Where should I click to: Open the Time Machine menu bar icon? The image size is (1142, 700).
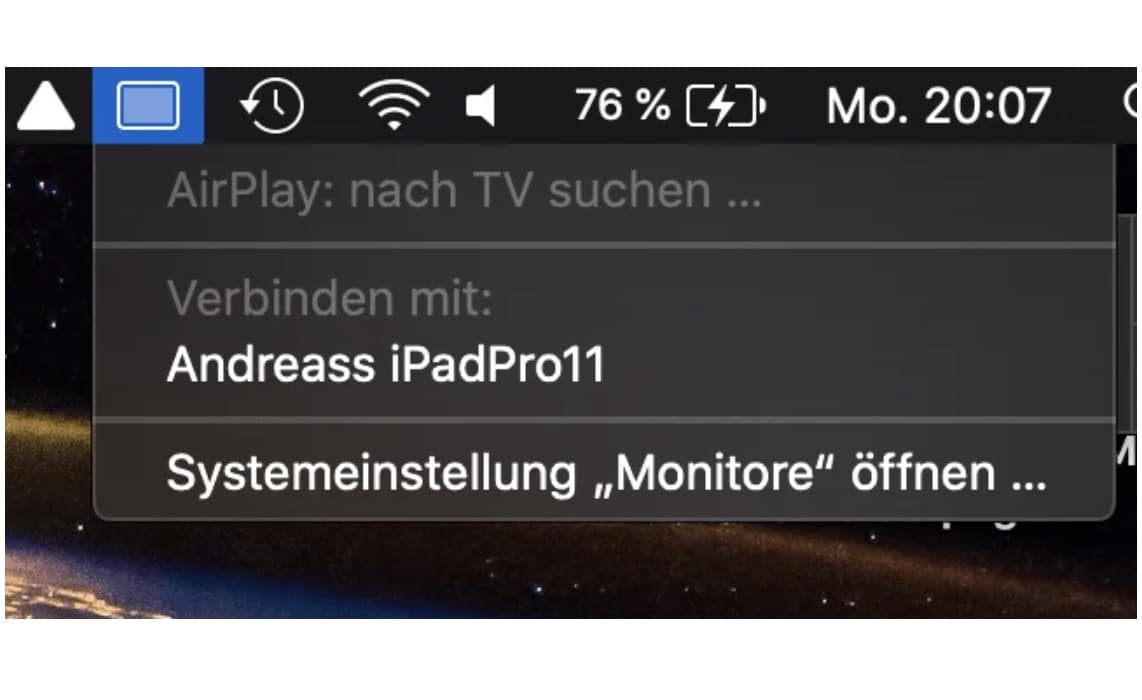pos(271,106)
